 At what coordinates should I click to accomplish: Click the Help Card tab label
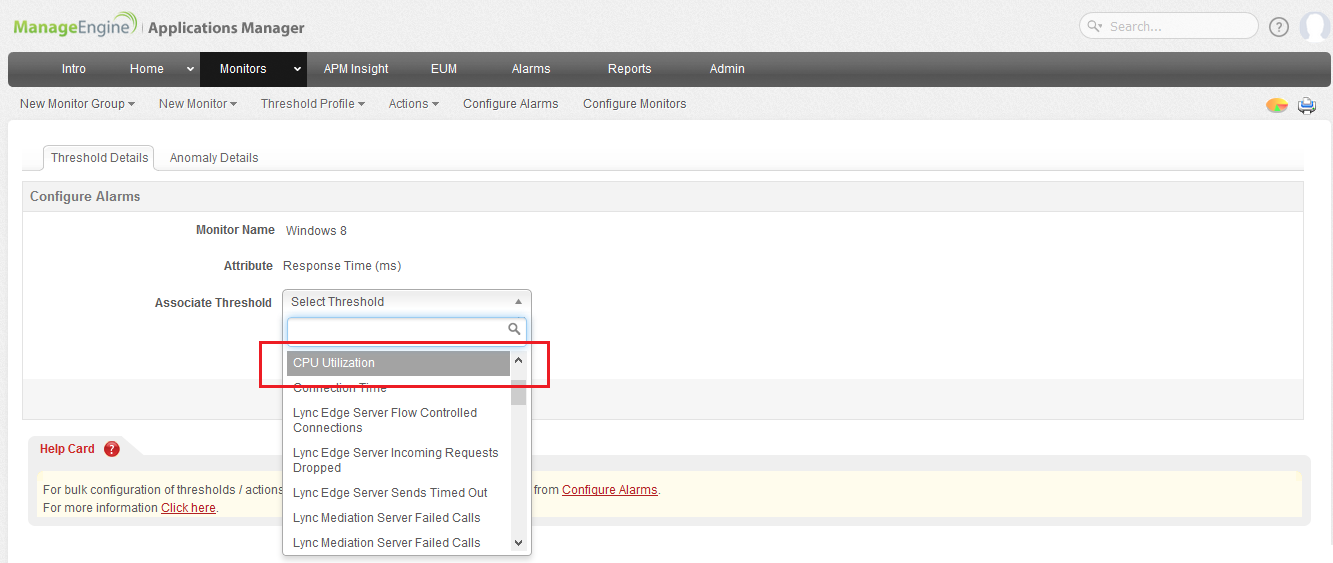coord(67,449)
